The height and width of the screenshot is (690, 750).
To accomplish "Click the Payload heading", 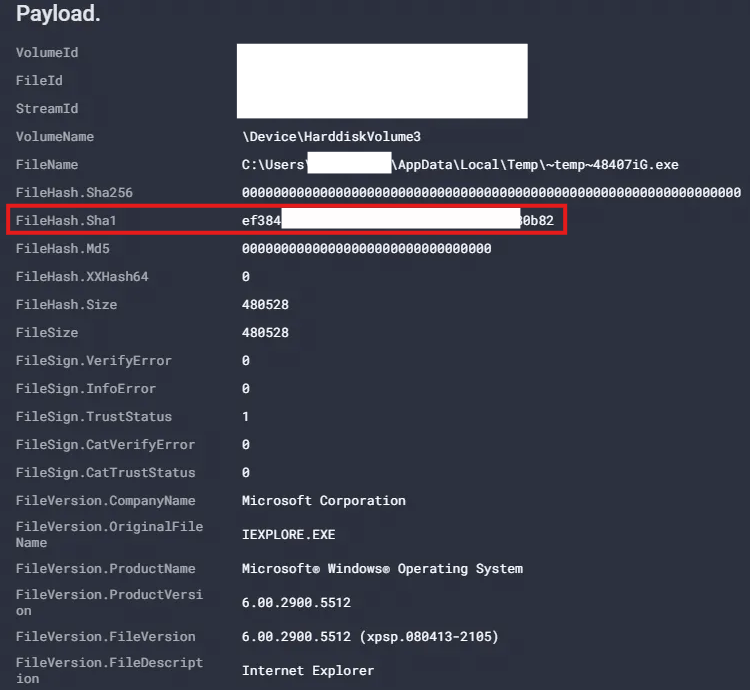I will pyautogui.click(x=58, y=15).
